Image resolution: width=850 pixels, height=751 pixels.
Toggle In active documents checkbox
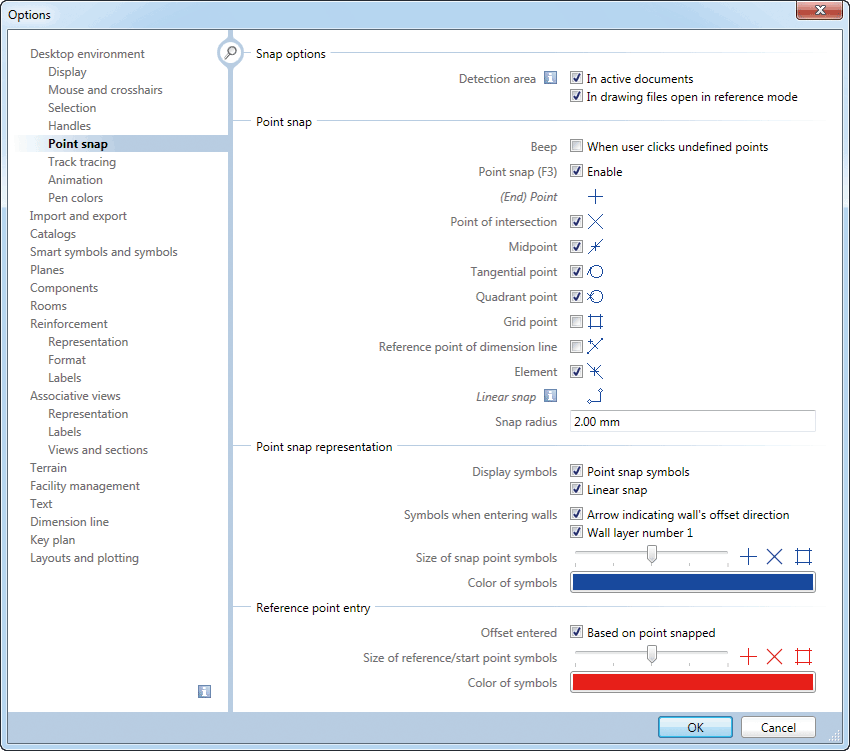point(576,78)
